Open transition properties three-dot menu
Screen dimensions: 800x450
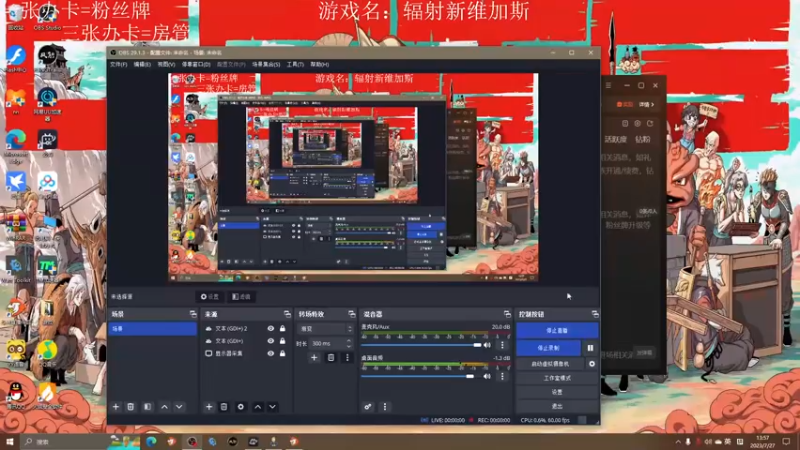[347, 358]
